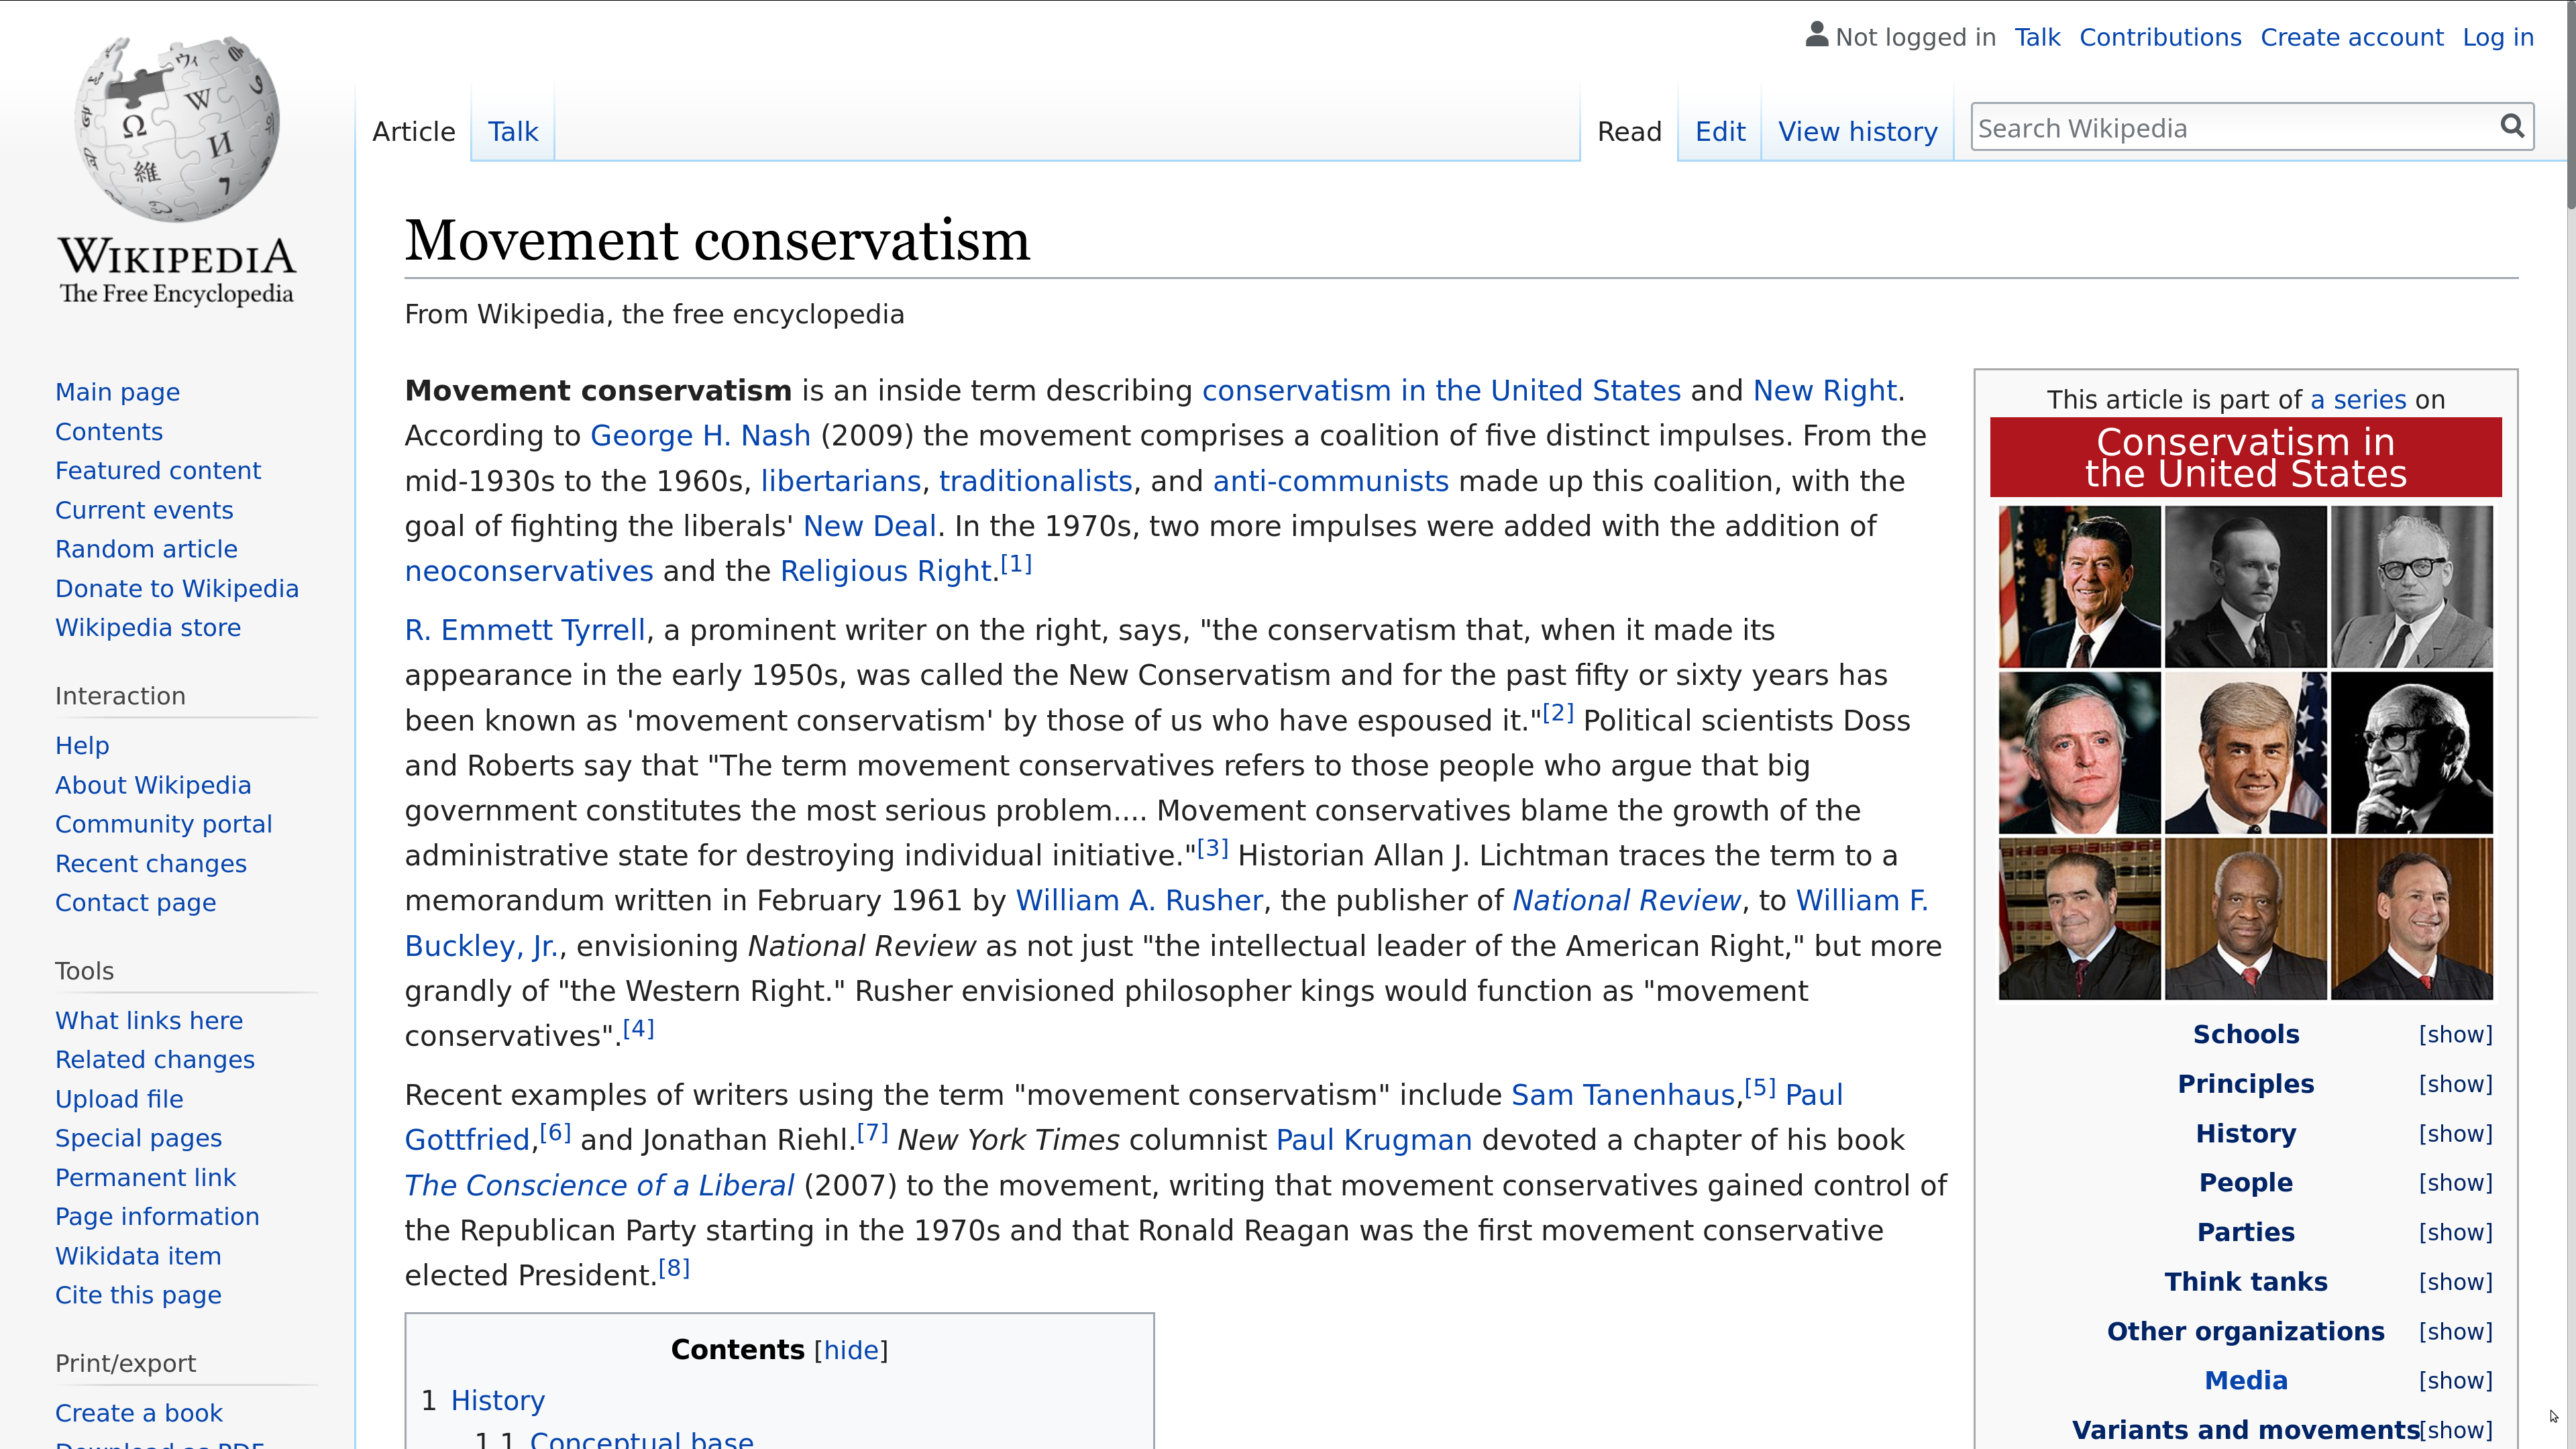Open the Contributions link
Image resolution: width=2576 pixels, height=1449 pixels.
coord(2160,37)
